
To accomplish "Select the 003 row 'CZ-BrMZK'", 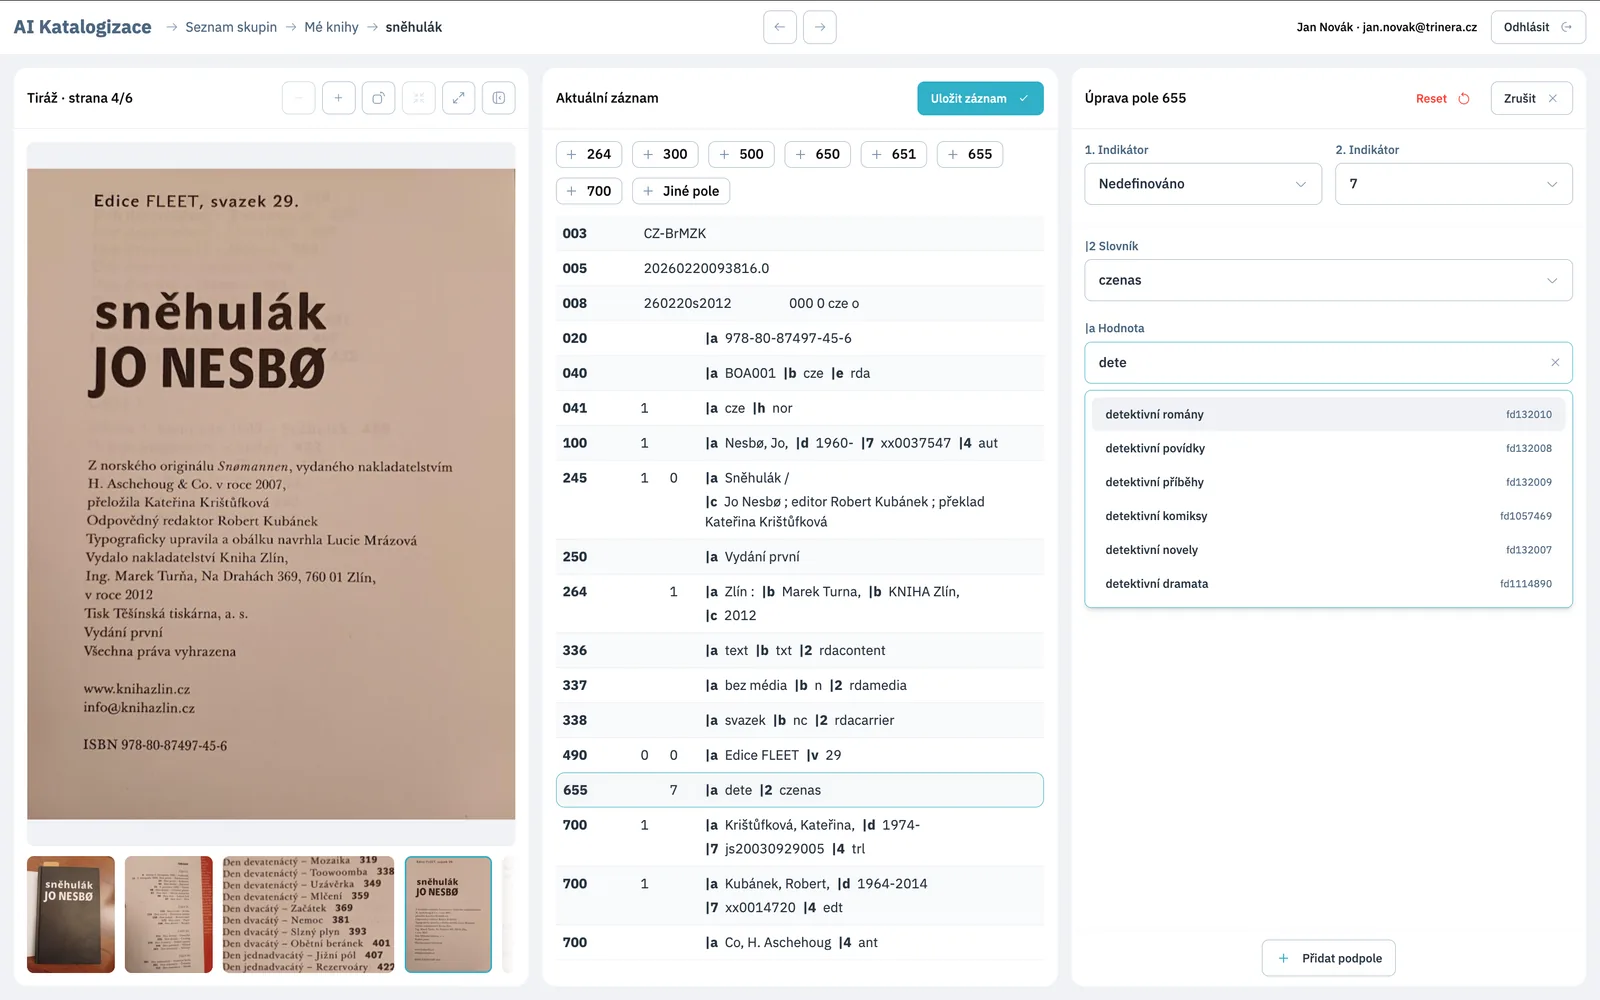I will click(x=800, y=233).
